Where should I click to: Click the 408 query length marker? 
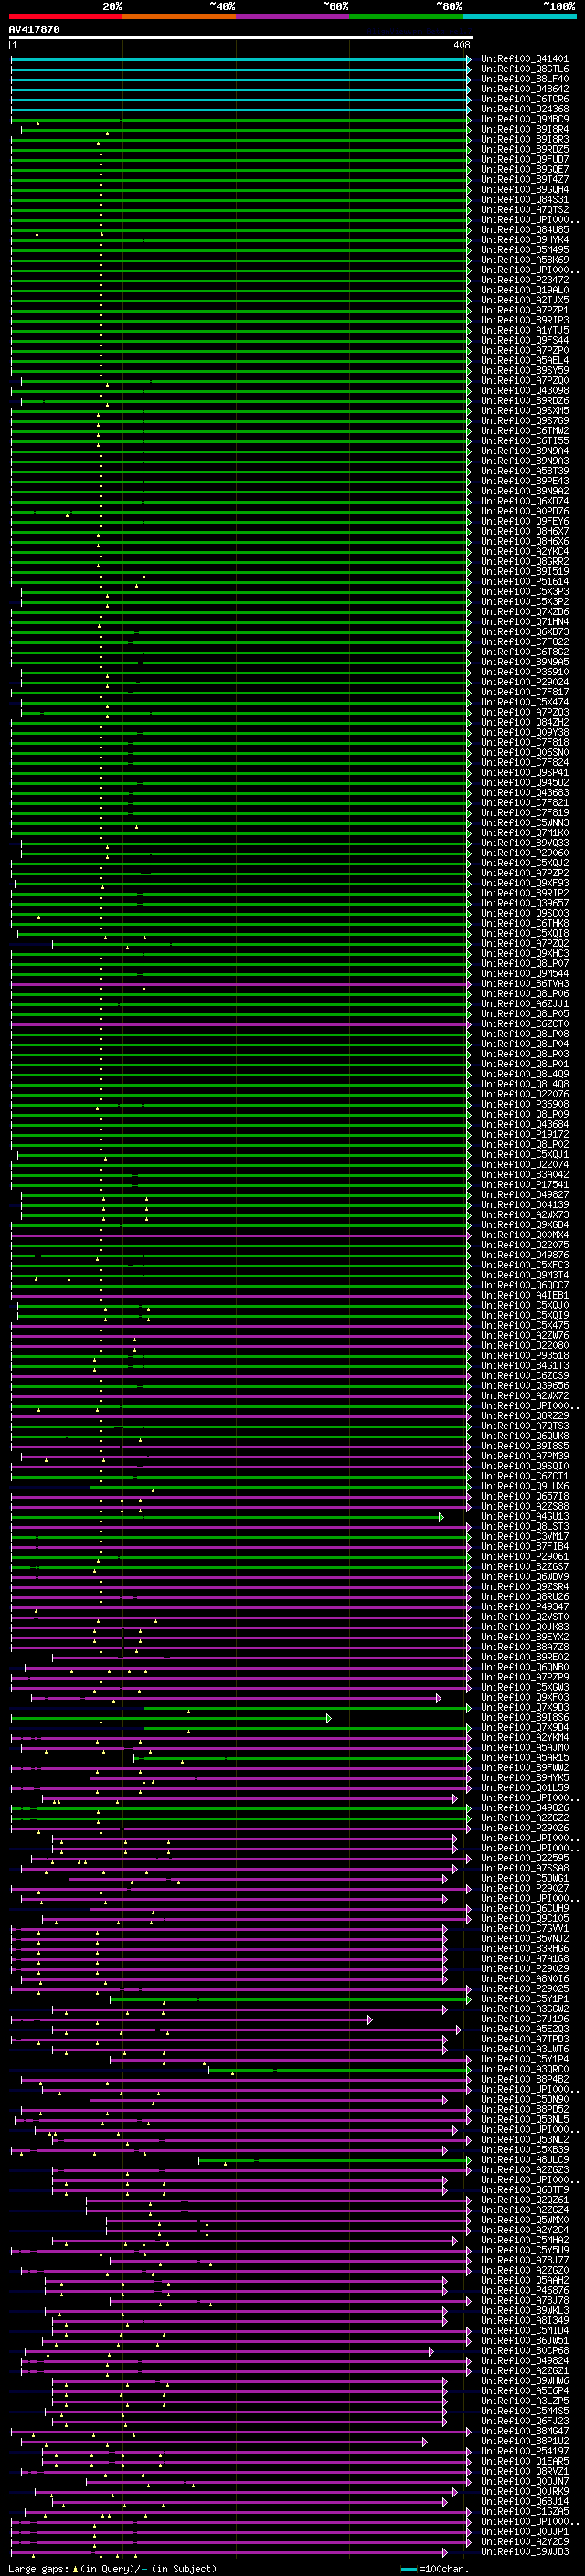461,45
